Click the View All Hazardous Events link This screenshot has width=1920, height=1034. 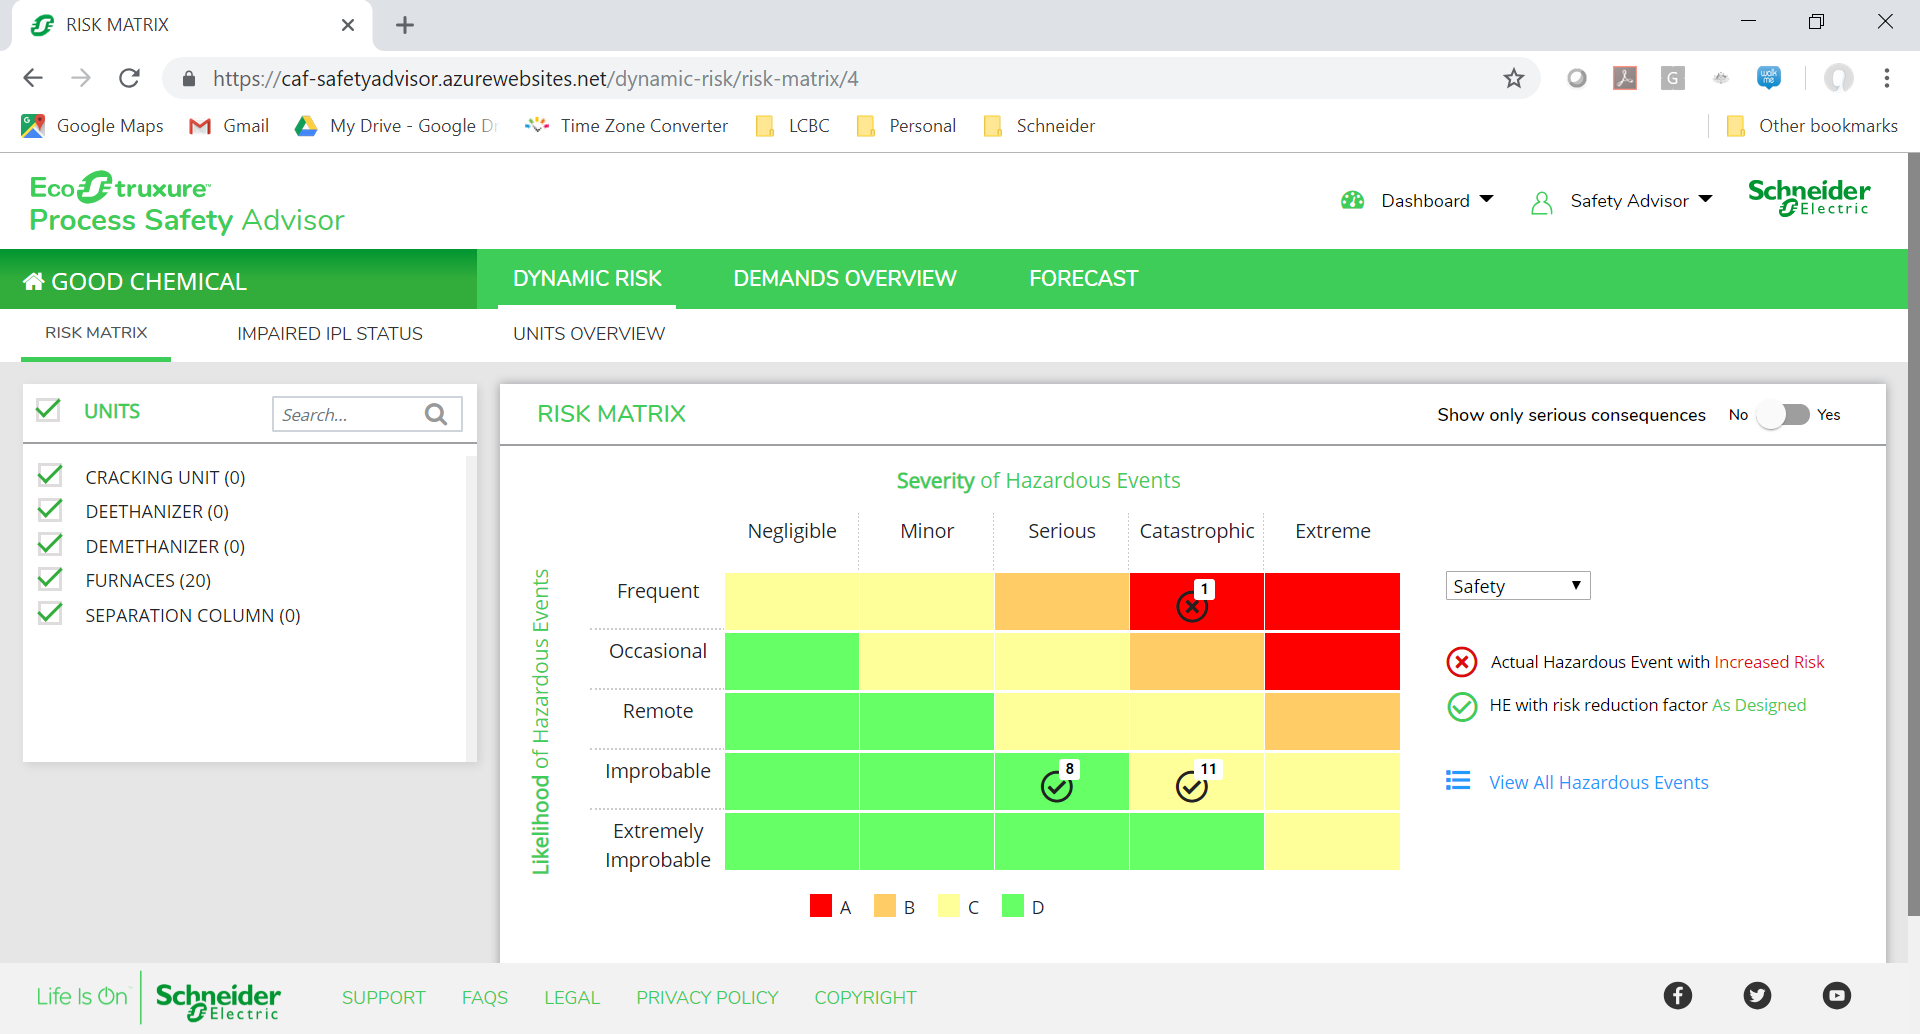pyautogui.click(x=1598, y=782)
